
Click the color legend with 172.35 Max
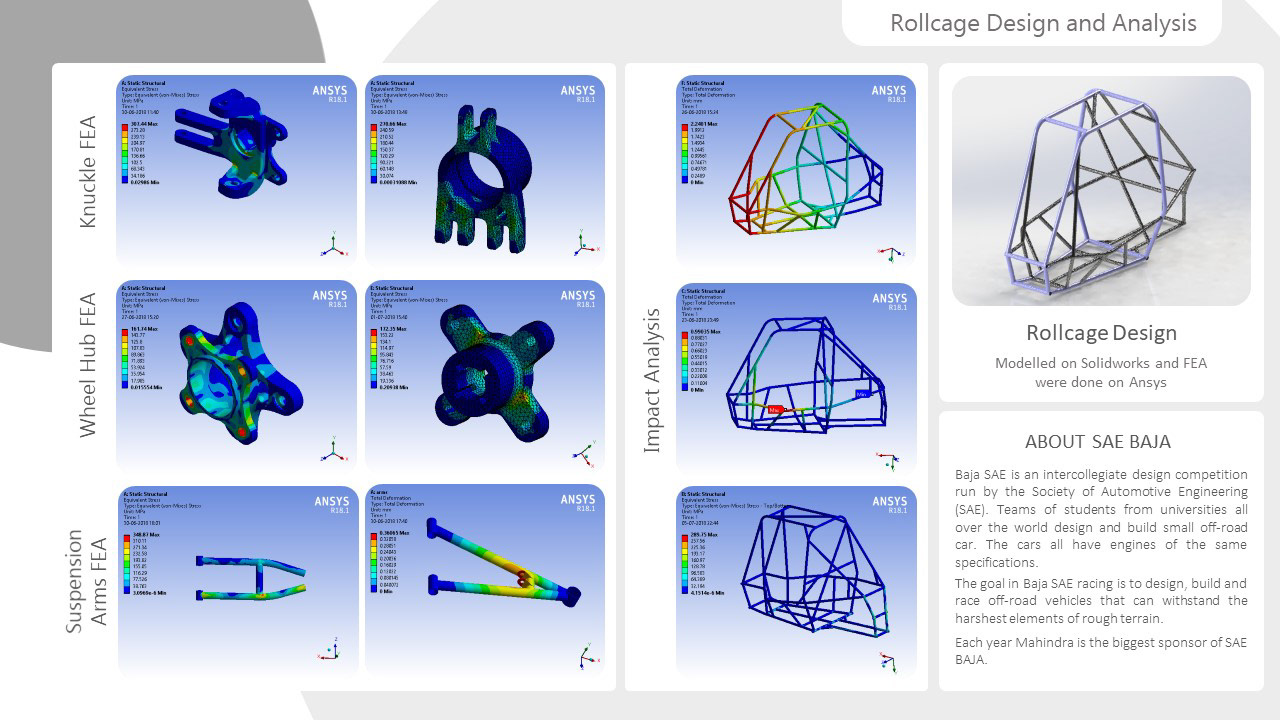point(391,357)
